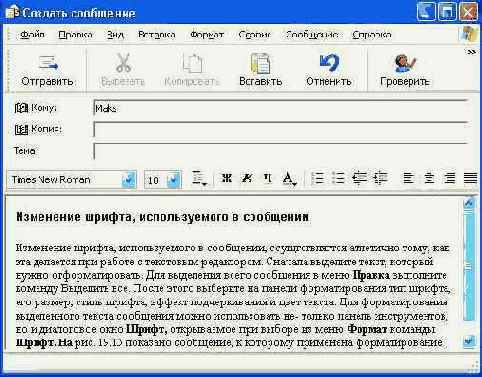This screenshot has width=482, height=377.
Task: Open the font color picker
Action: (x=289, y=179)
